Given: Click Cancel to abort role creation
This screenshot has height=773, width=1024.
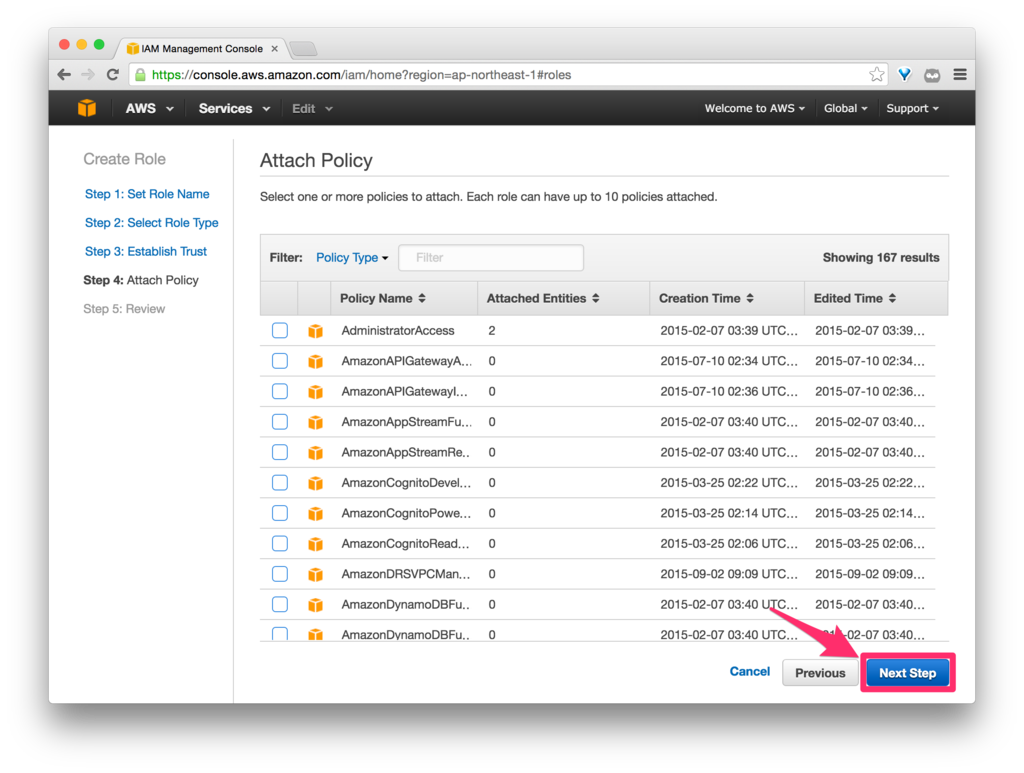Looking at the screenshot, I should pos(750,671).
